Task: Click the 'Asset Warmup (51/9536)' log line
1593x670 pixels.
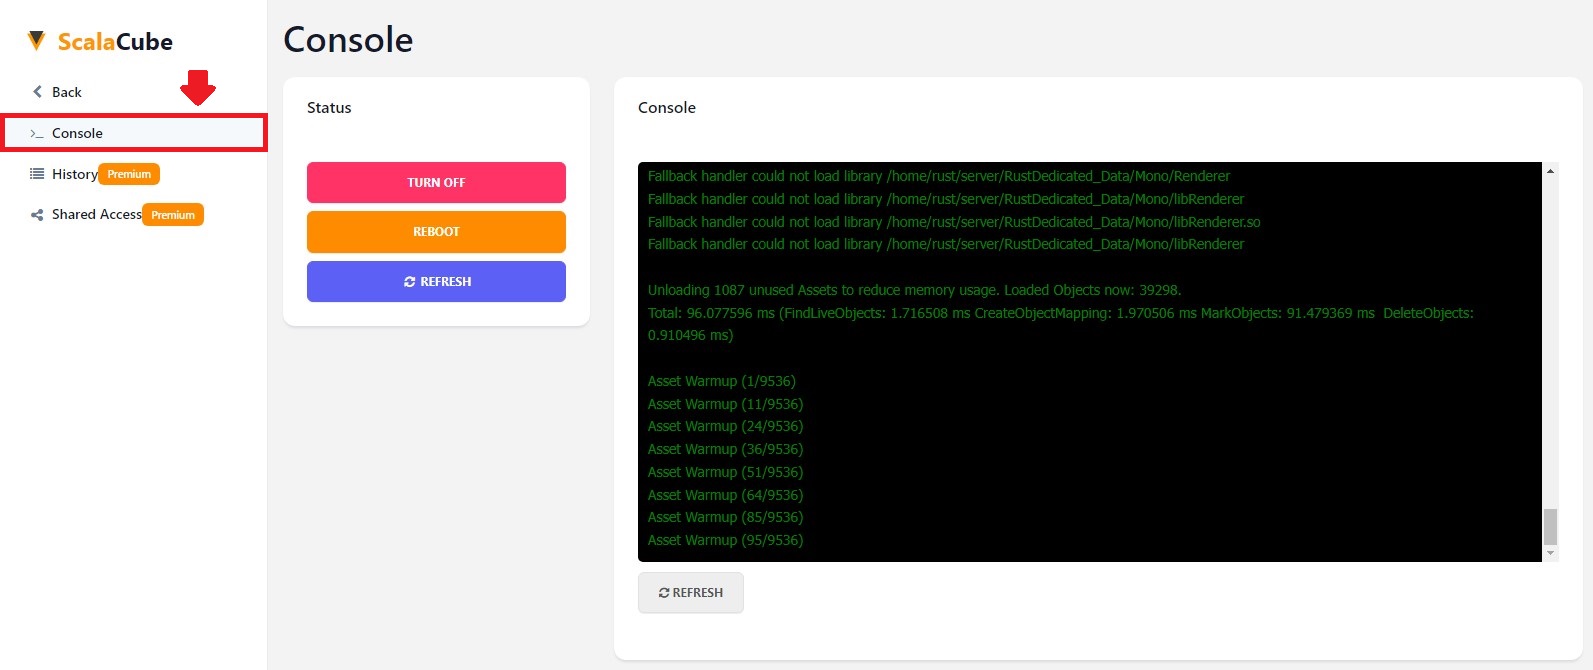Action: point(725,472)
